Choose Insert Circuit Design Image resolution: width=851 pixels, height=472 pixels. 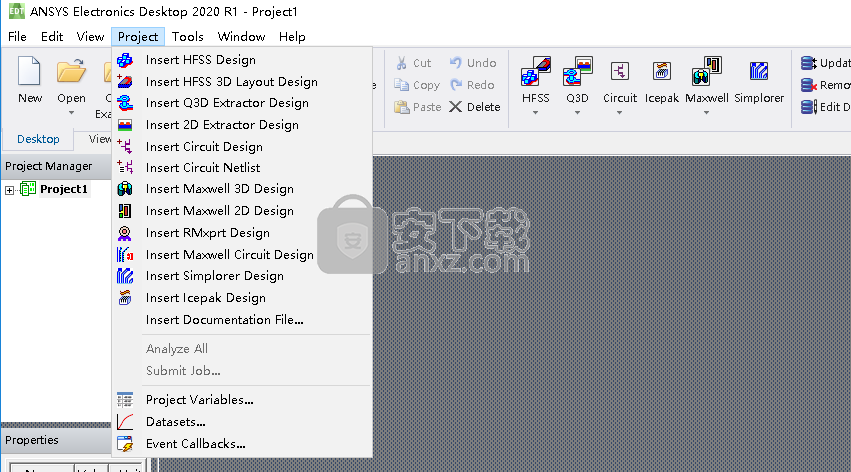[x=242, y=146]
